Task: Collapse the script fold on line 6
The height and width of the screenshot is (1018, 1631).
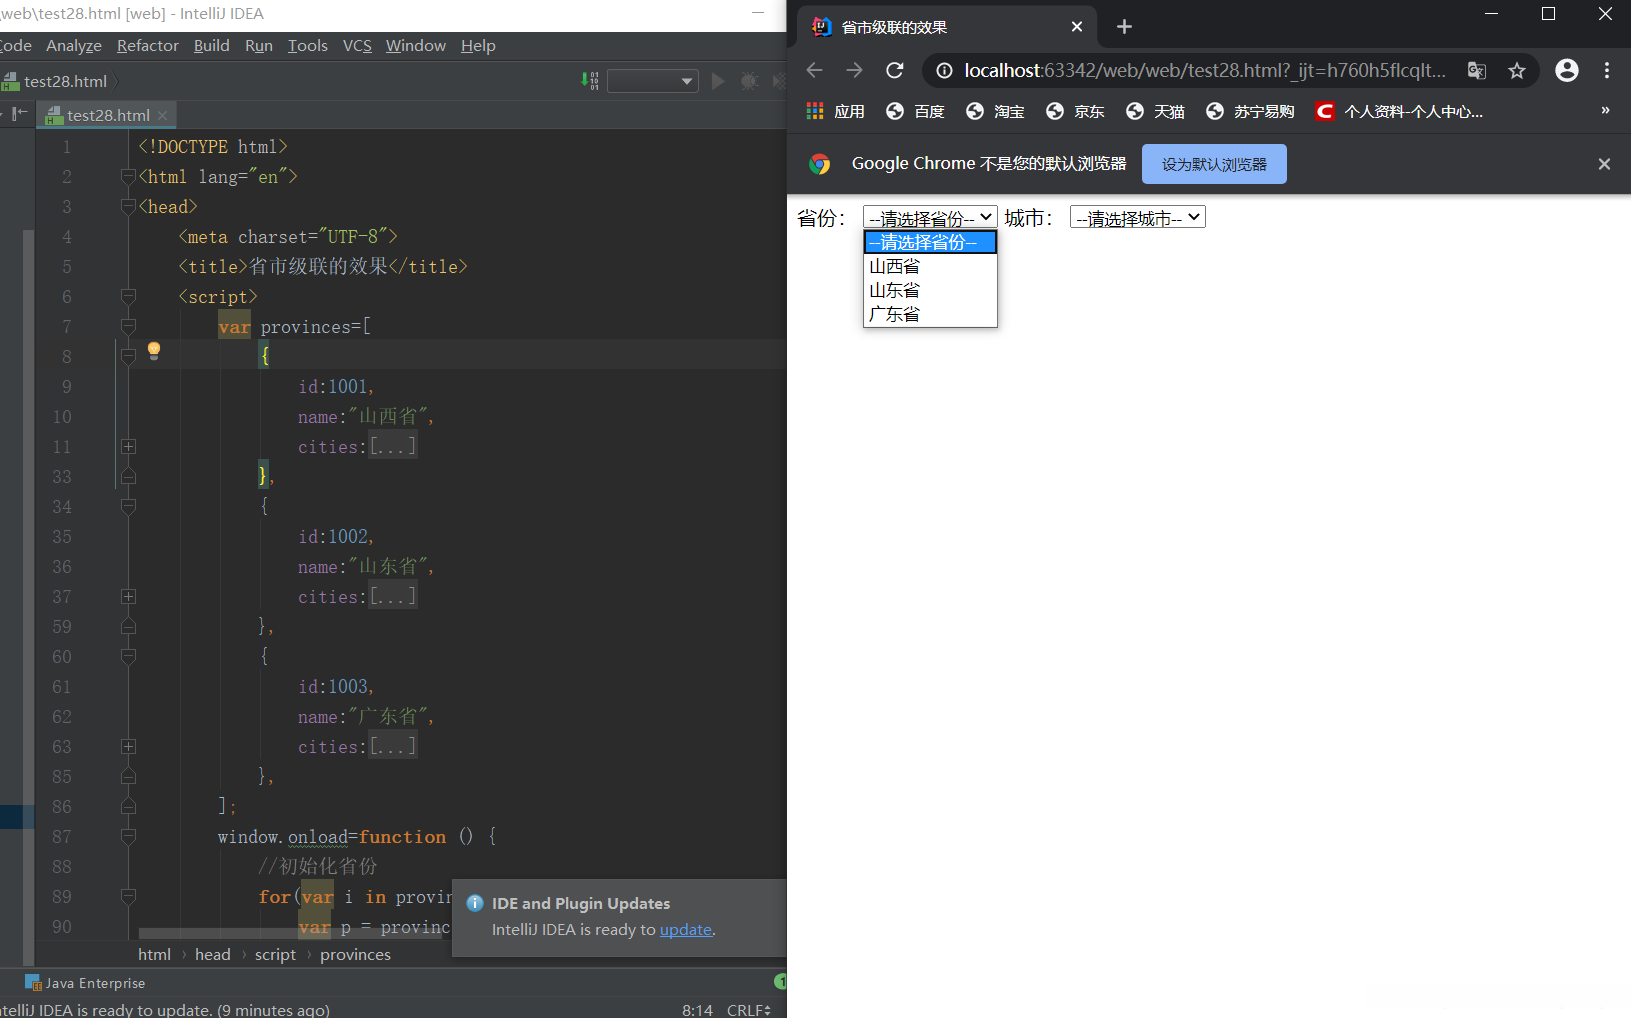Action: [x=128, y=296]
